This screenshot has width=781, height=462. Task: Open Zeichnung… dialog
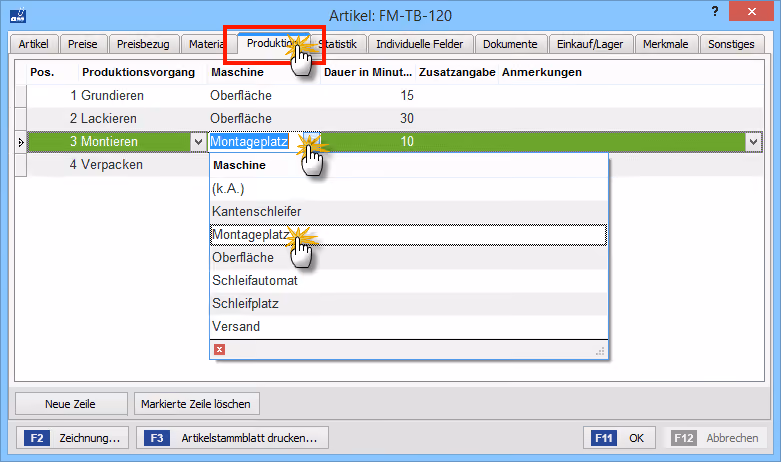pyautogui.click(x=73, y=438)
